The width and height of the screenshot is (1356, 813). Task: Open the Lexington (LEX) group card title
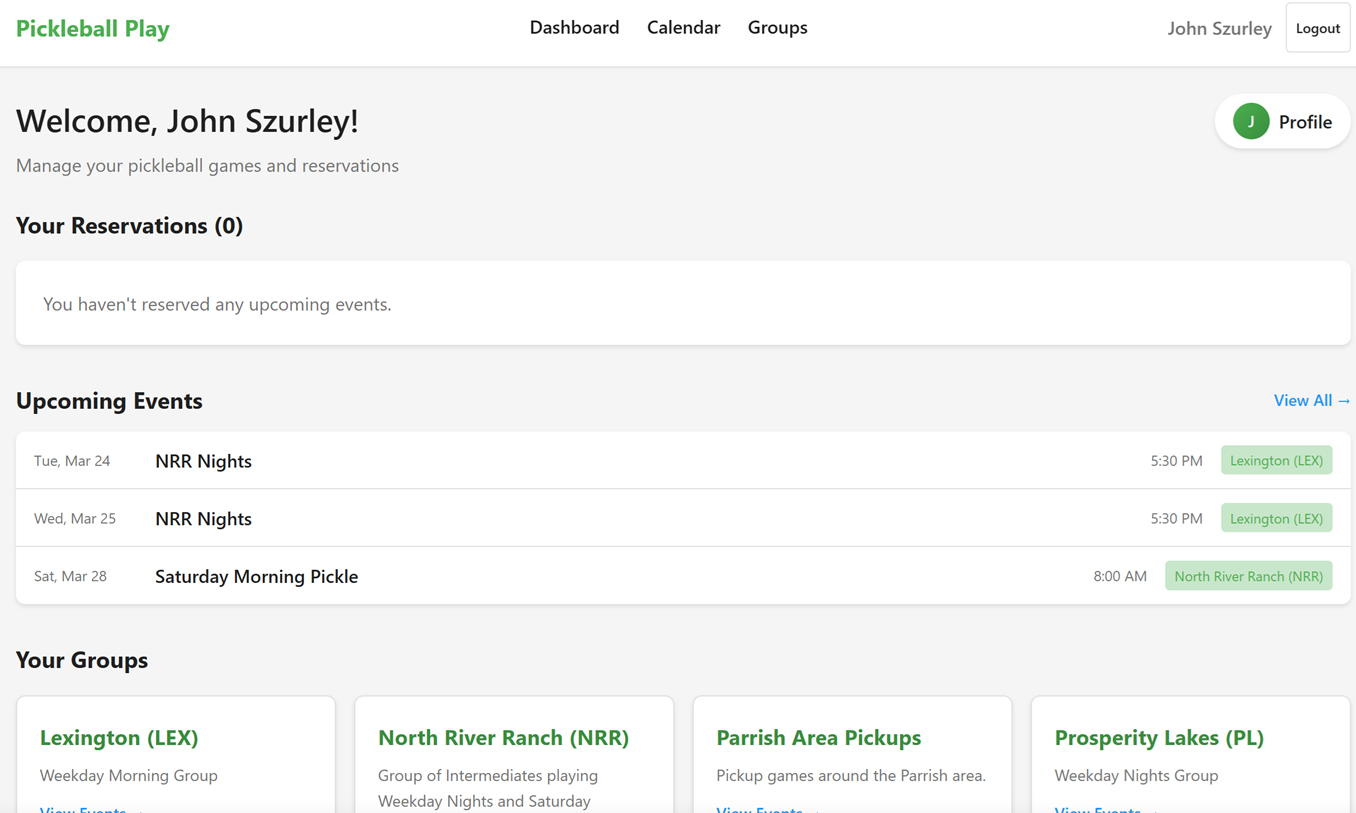pyautogui.click(x=119, y=738)
